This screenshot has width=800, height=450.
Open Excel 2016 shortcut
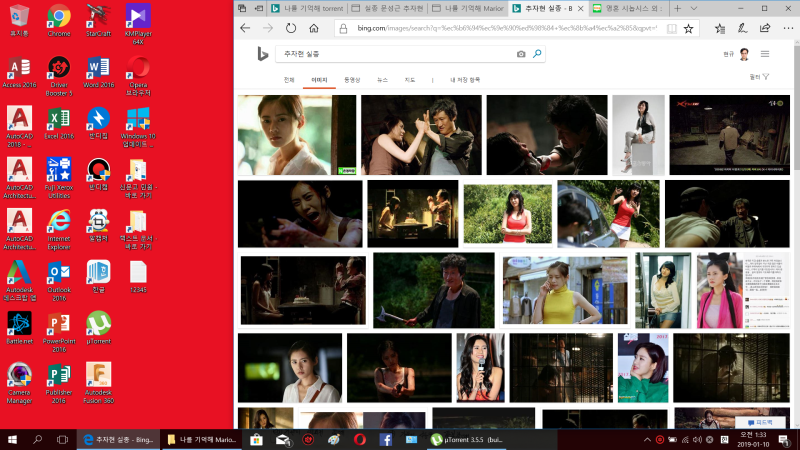(x=59, y=123)
